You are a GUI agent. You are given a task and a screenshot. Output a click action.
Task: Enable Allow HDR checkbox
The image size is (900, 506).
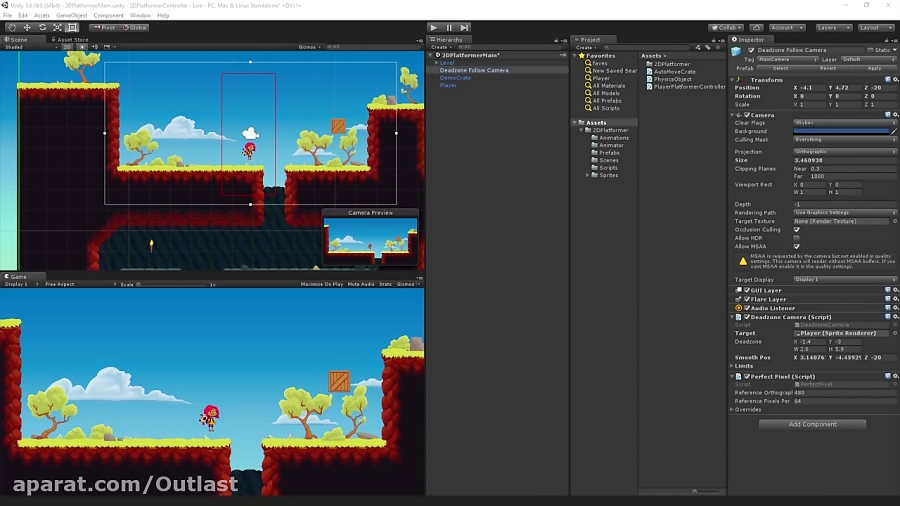(797, 238)
